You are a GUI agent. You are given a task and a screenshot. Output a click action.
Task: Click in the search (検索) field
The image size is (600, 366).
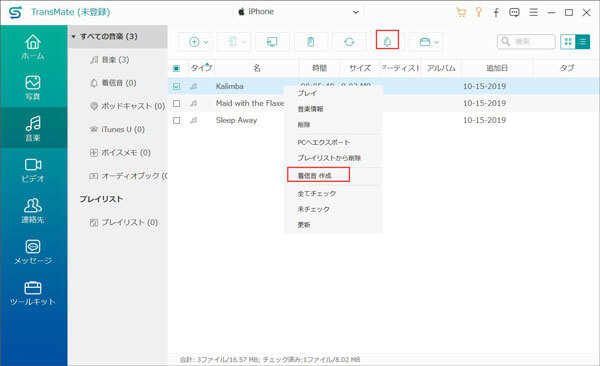click(526, 41)
